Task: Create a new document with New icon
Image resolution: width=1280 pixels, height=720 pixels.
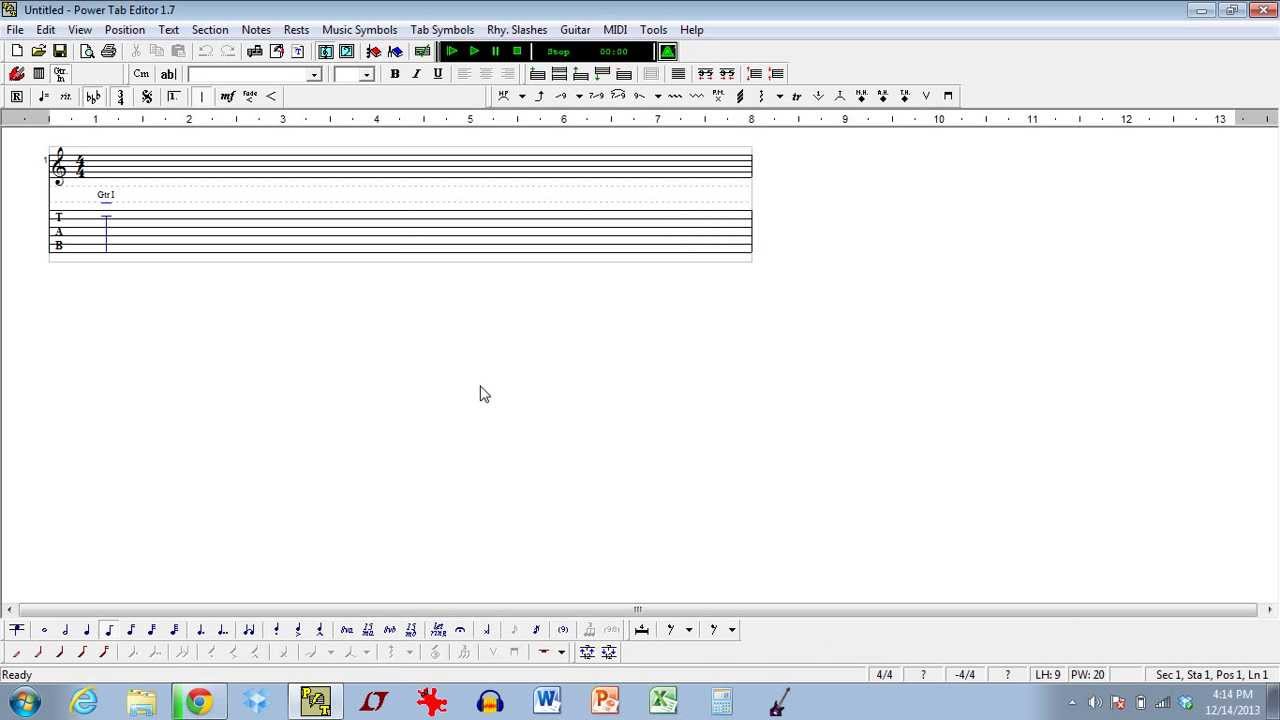Action: pos(17,51)
